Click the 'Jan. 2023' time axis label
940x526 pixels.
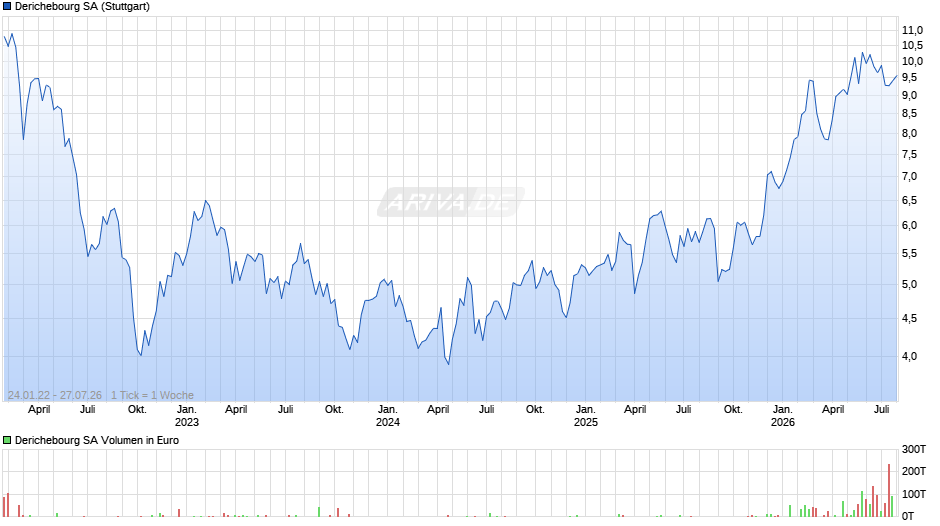point(186,416)
